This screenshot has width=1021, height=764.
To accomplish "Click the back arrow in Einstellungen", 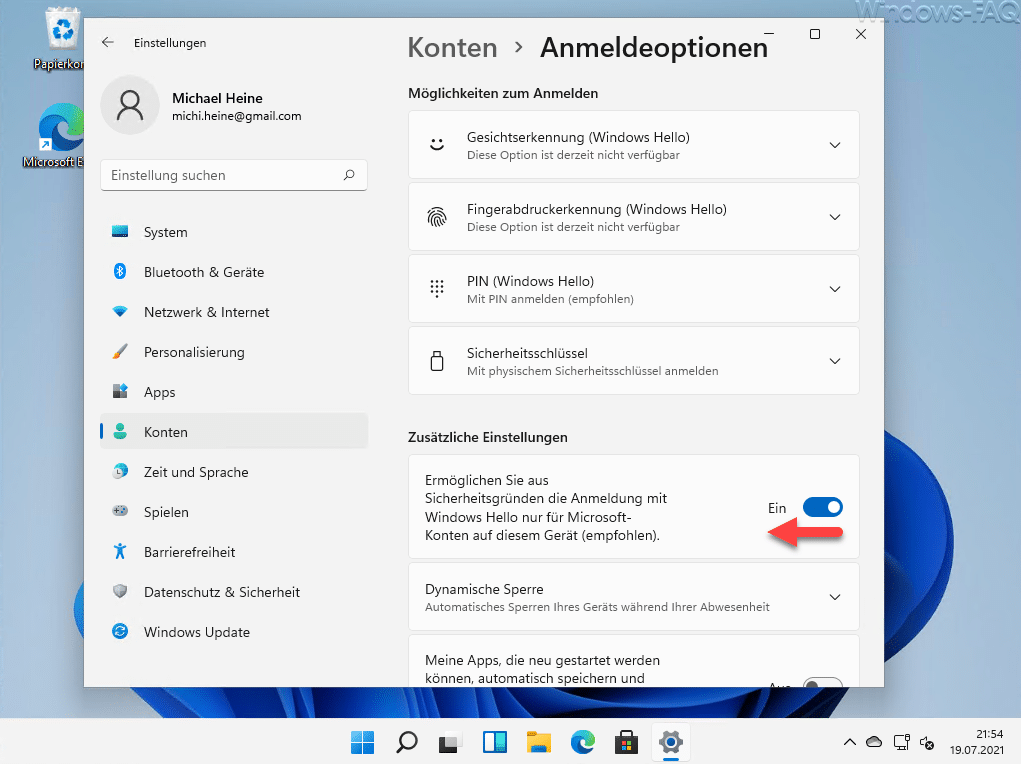I will [107, 42].
